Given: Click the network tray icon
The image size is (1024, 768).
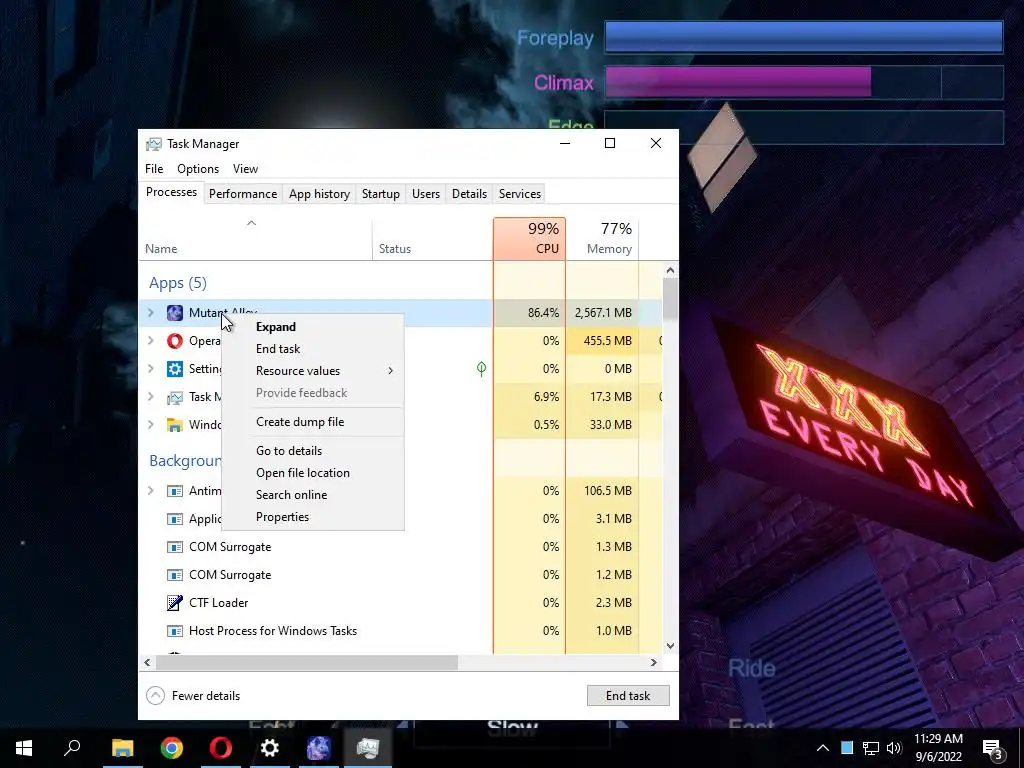Looking at the screenshot, I should pyautogui.click(x=871, y=748).
